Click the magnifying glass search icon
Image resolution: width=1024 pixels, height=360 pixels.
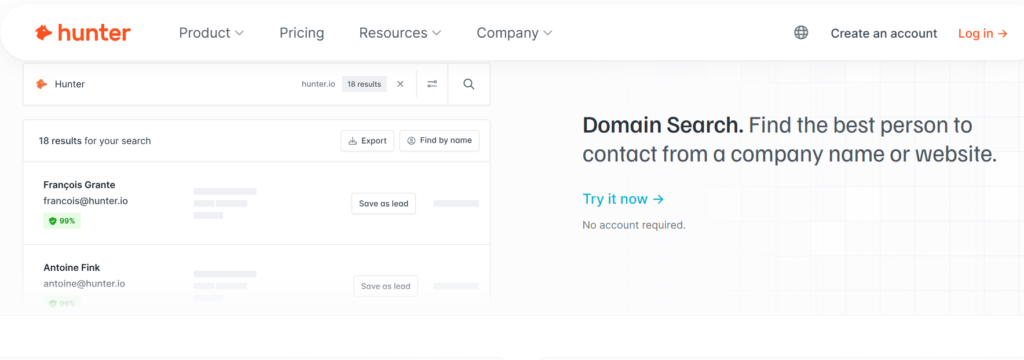pyautogui.click(x=468, y=84)
